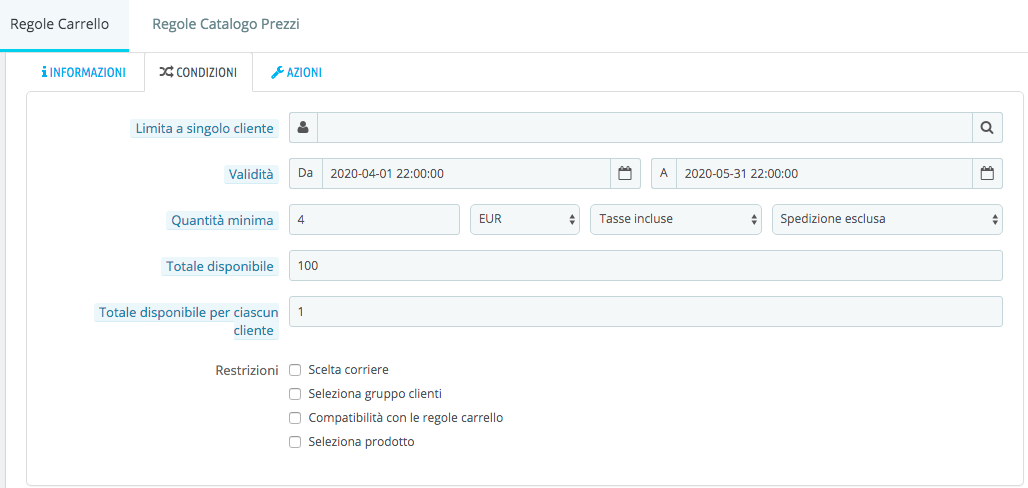Image resolution: width=1028 pixels, height=488 pixels.
Task: Click the Validità help label
Action: 250,174
